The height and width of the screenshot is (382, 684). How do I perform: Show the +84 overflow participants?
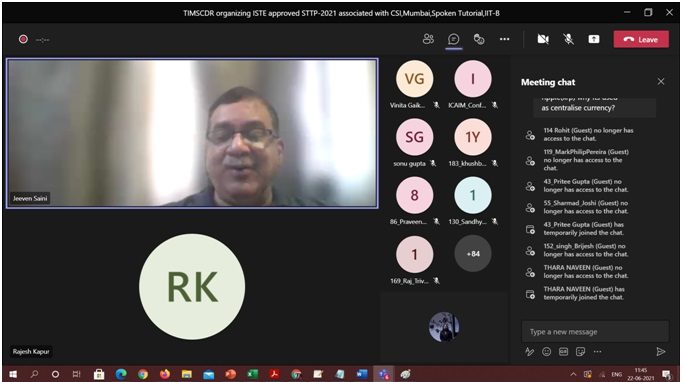click(x=473, y=253)
